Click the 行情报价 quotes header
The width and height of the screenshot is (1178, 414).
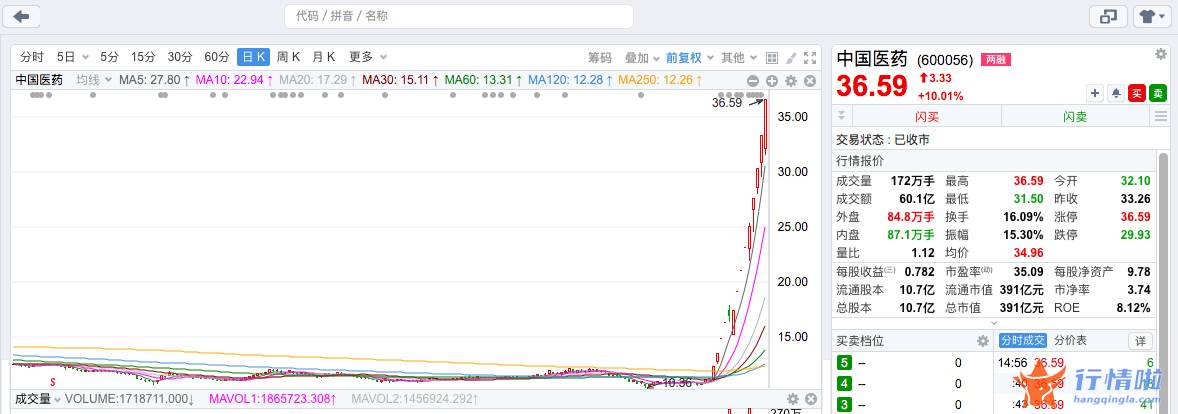click(860, 161)
